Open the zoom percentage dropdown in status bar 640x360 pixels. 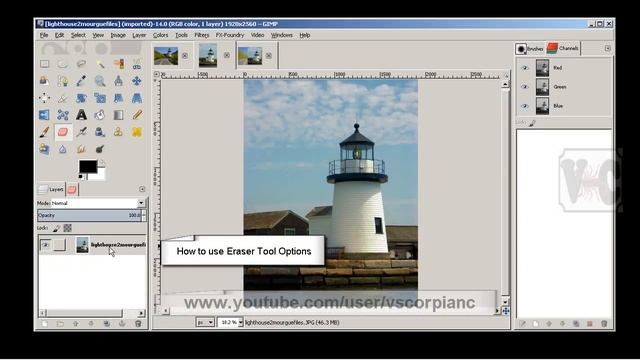tap(240, 322)
